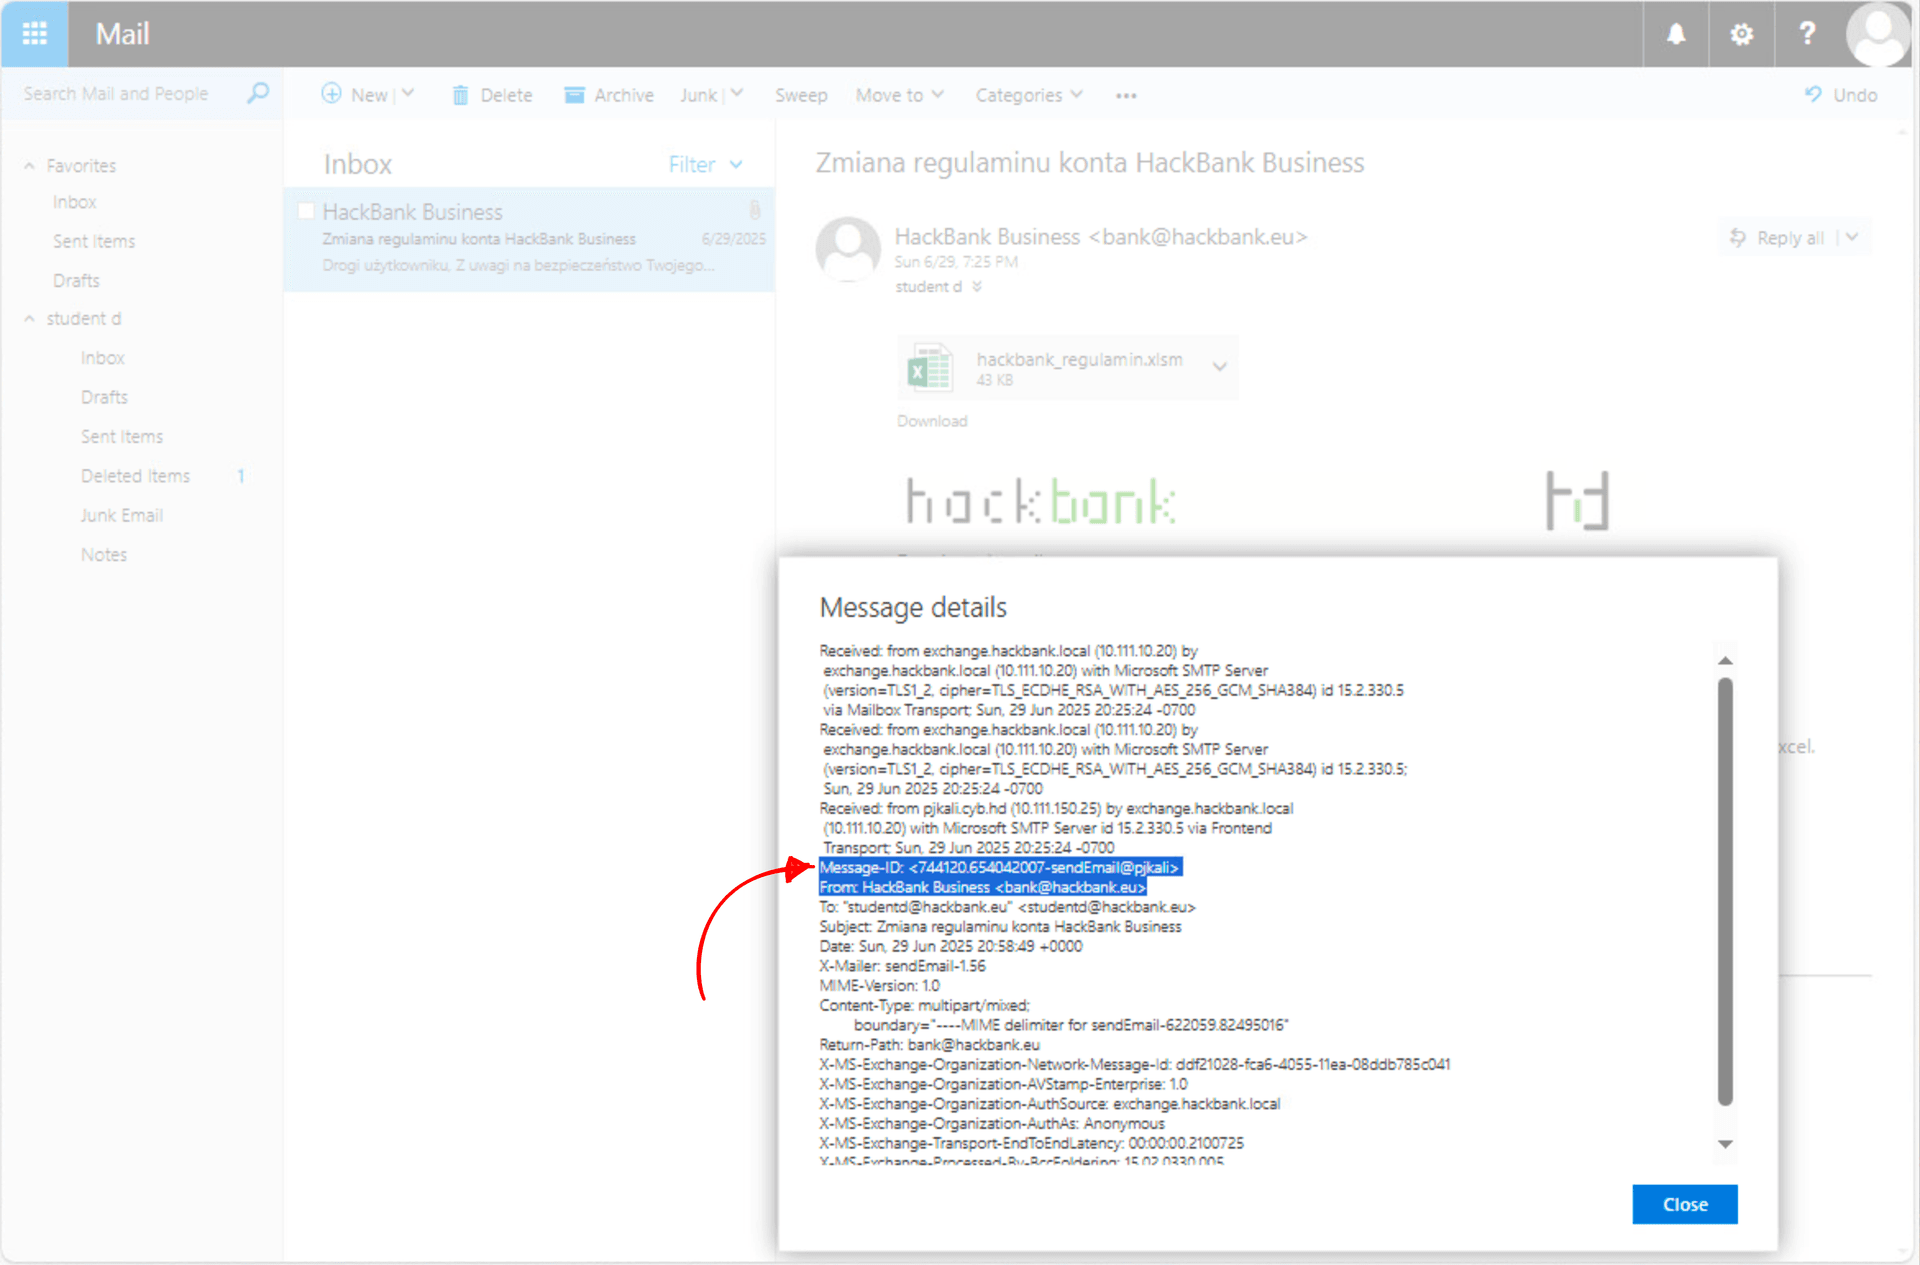Open settings gear icon
The height and width of the screenshot is (1265, 1920).
tap(1741, 34)
